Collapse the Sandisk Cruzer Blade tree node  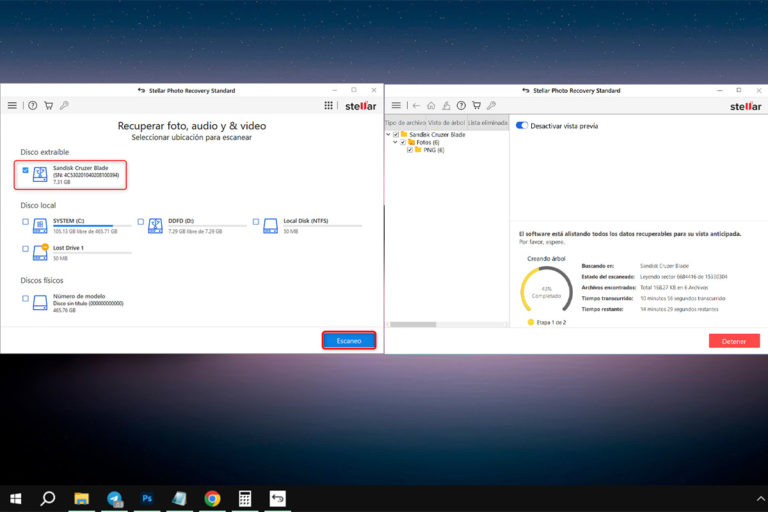[x=388, y=134]
